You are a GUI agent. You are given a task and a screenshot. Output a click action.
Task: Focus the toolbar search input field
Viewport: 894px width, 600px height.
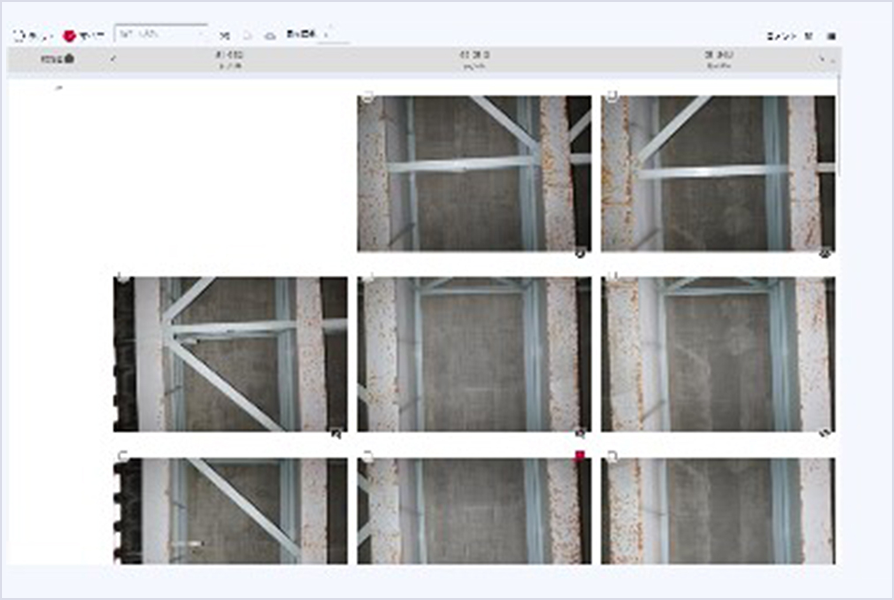(161, 34)
